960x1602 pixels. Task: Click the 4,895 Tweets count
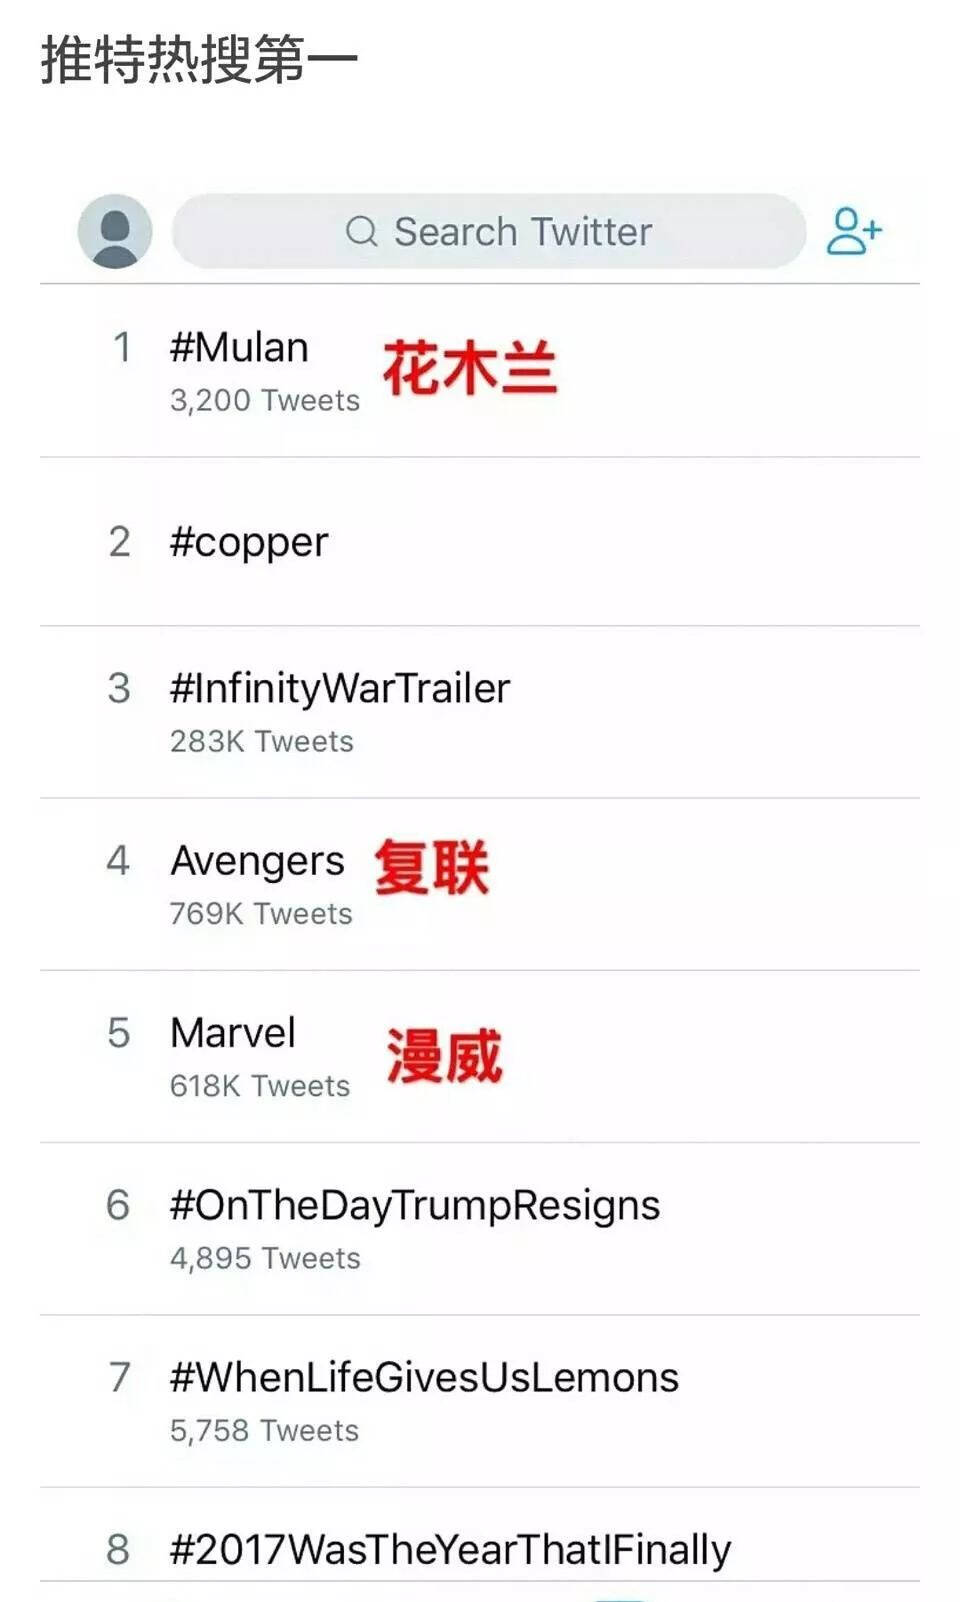click(x=265, y=1257)
